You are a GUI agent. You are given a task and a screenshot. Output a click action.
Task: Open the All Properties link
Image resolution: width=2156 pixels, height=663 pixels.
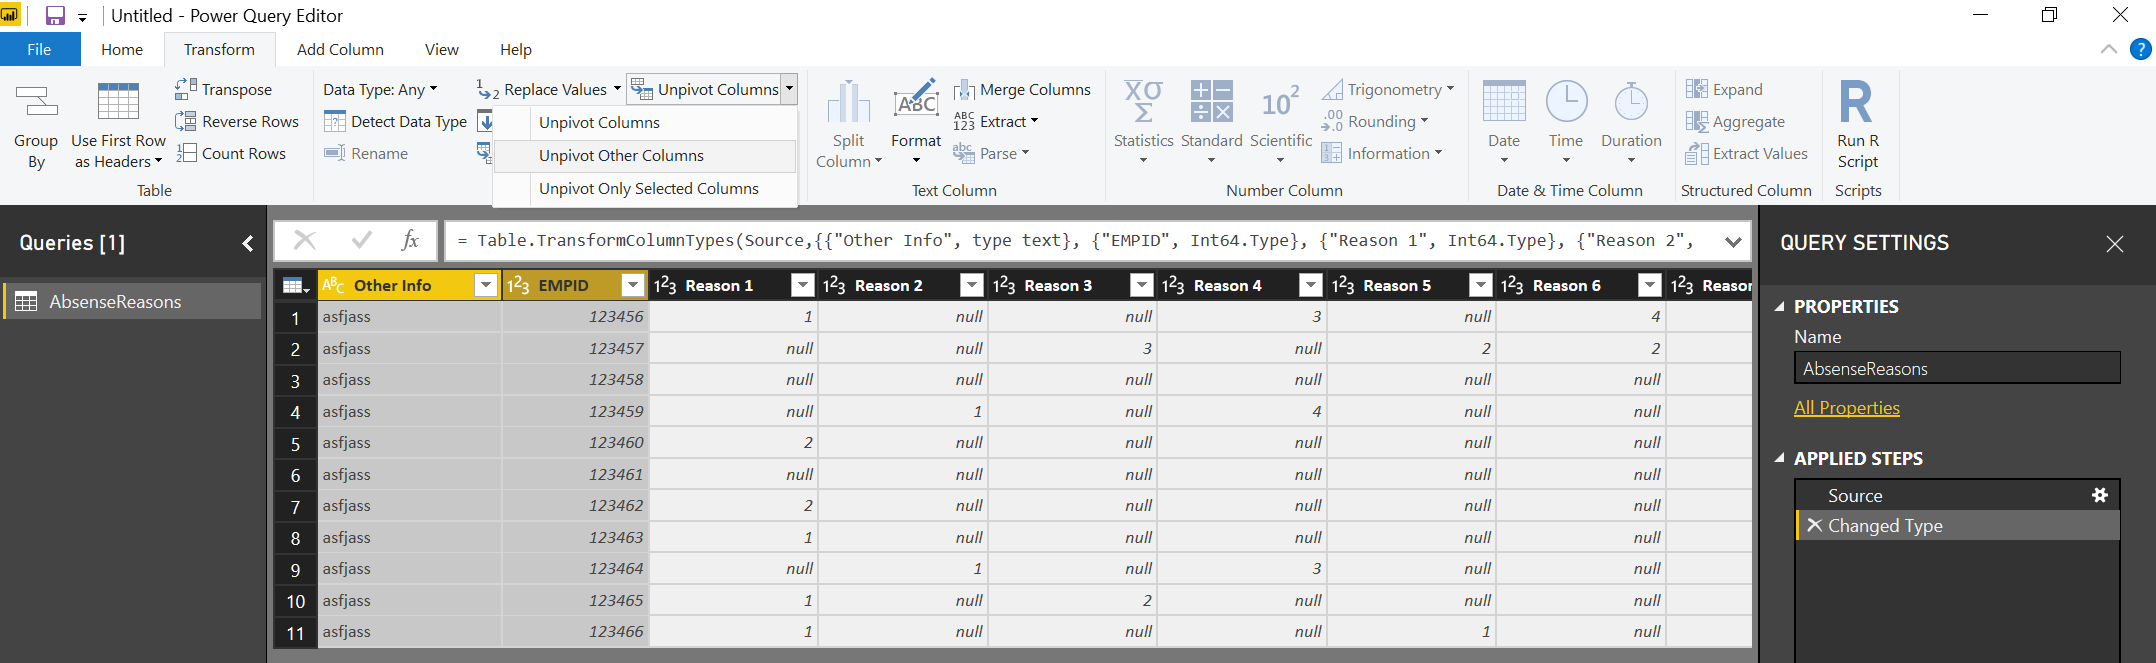pyautogui.click(x=1846, y=407)
